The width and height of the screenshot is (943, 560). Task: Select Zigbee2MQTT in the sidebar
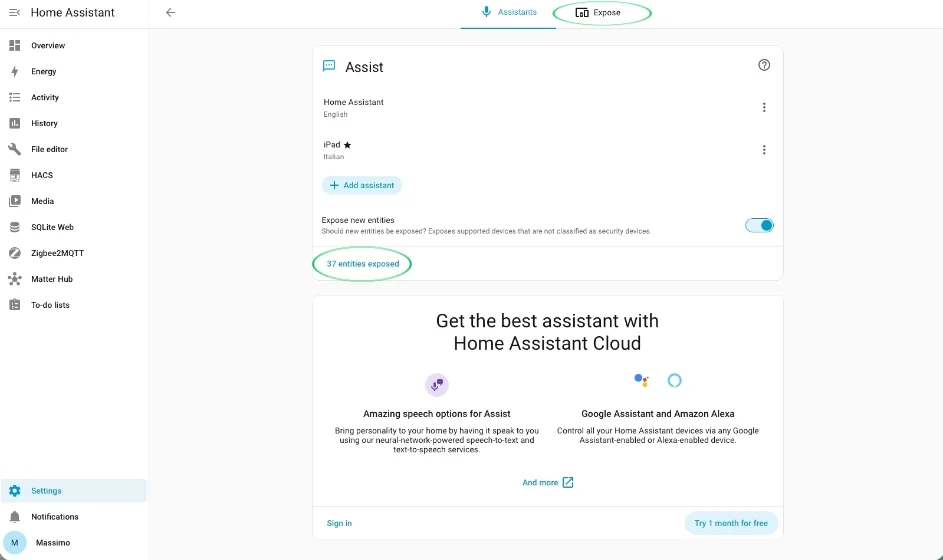click(x=73, y=253)
